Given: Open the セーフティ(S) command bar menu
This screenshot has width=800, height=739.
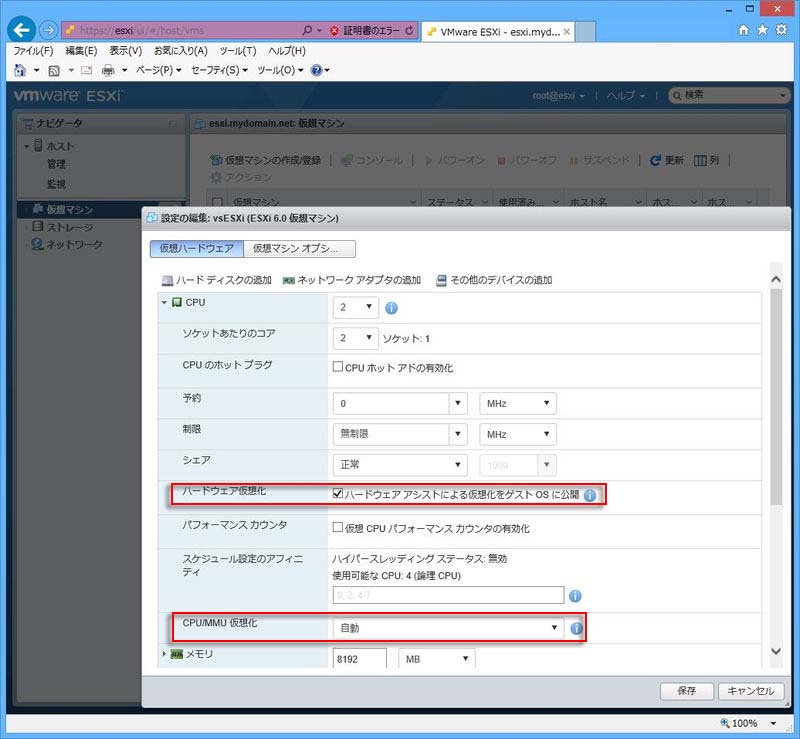Looking at the screenshot, I should [219, 70].
